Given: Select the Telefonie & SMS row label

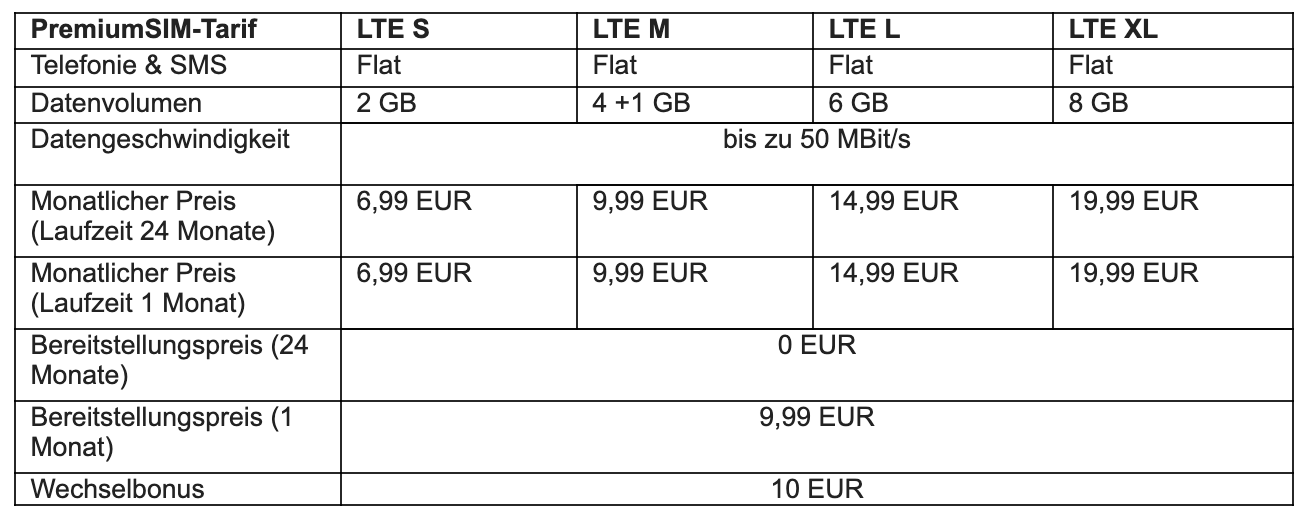Looking at the screenshot, I should coord(130,66).
